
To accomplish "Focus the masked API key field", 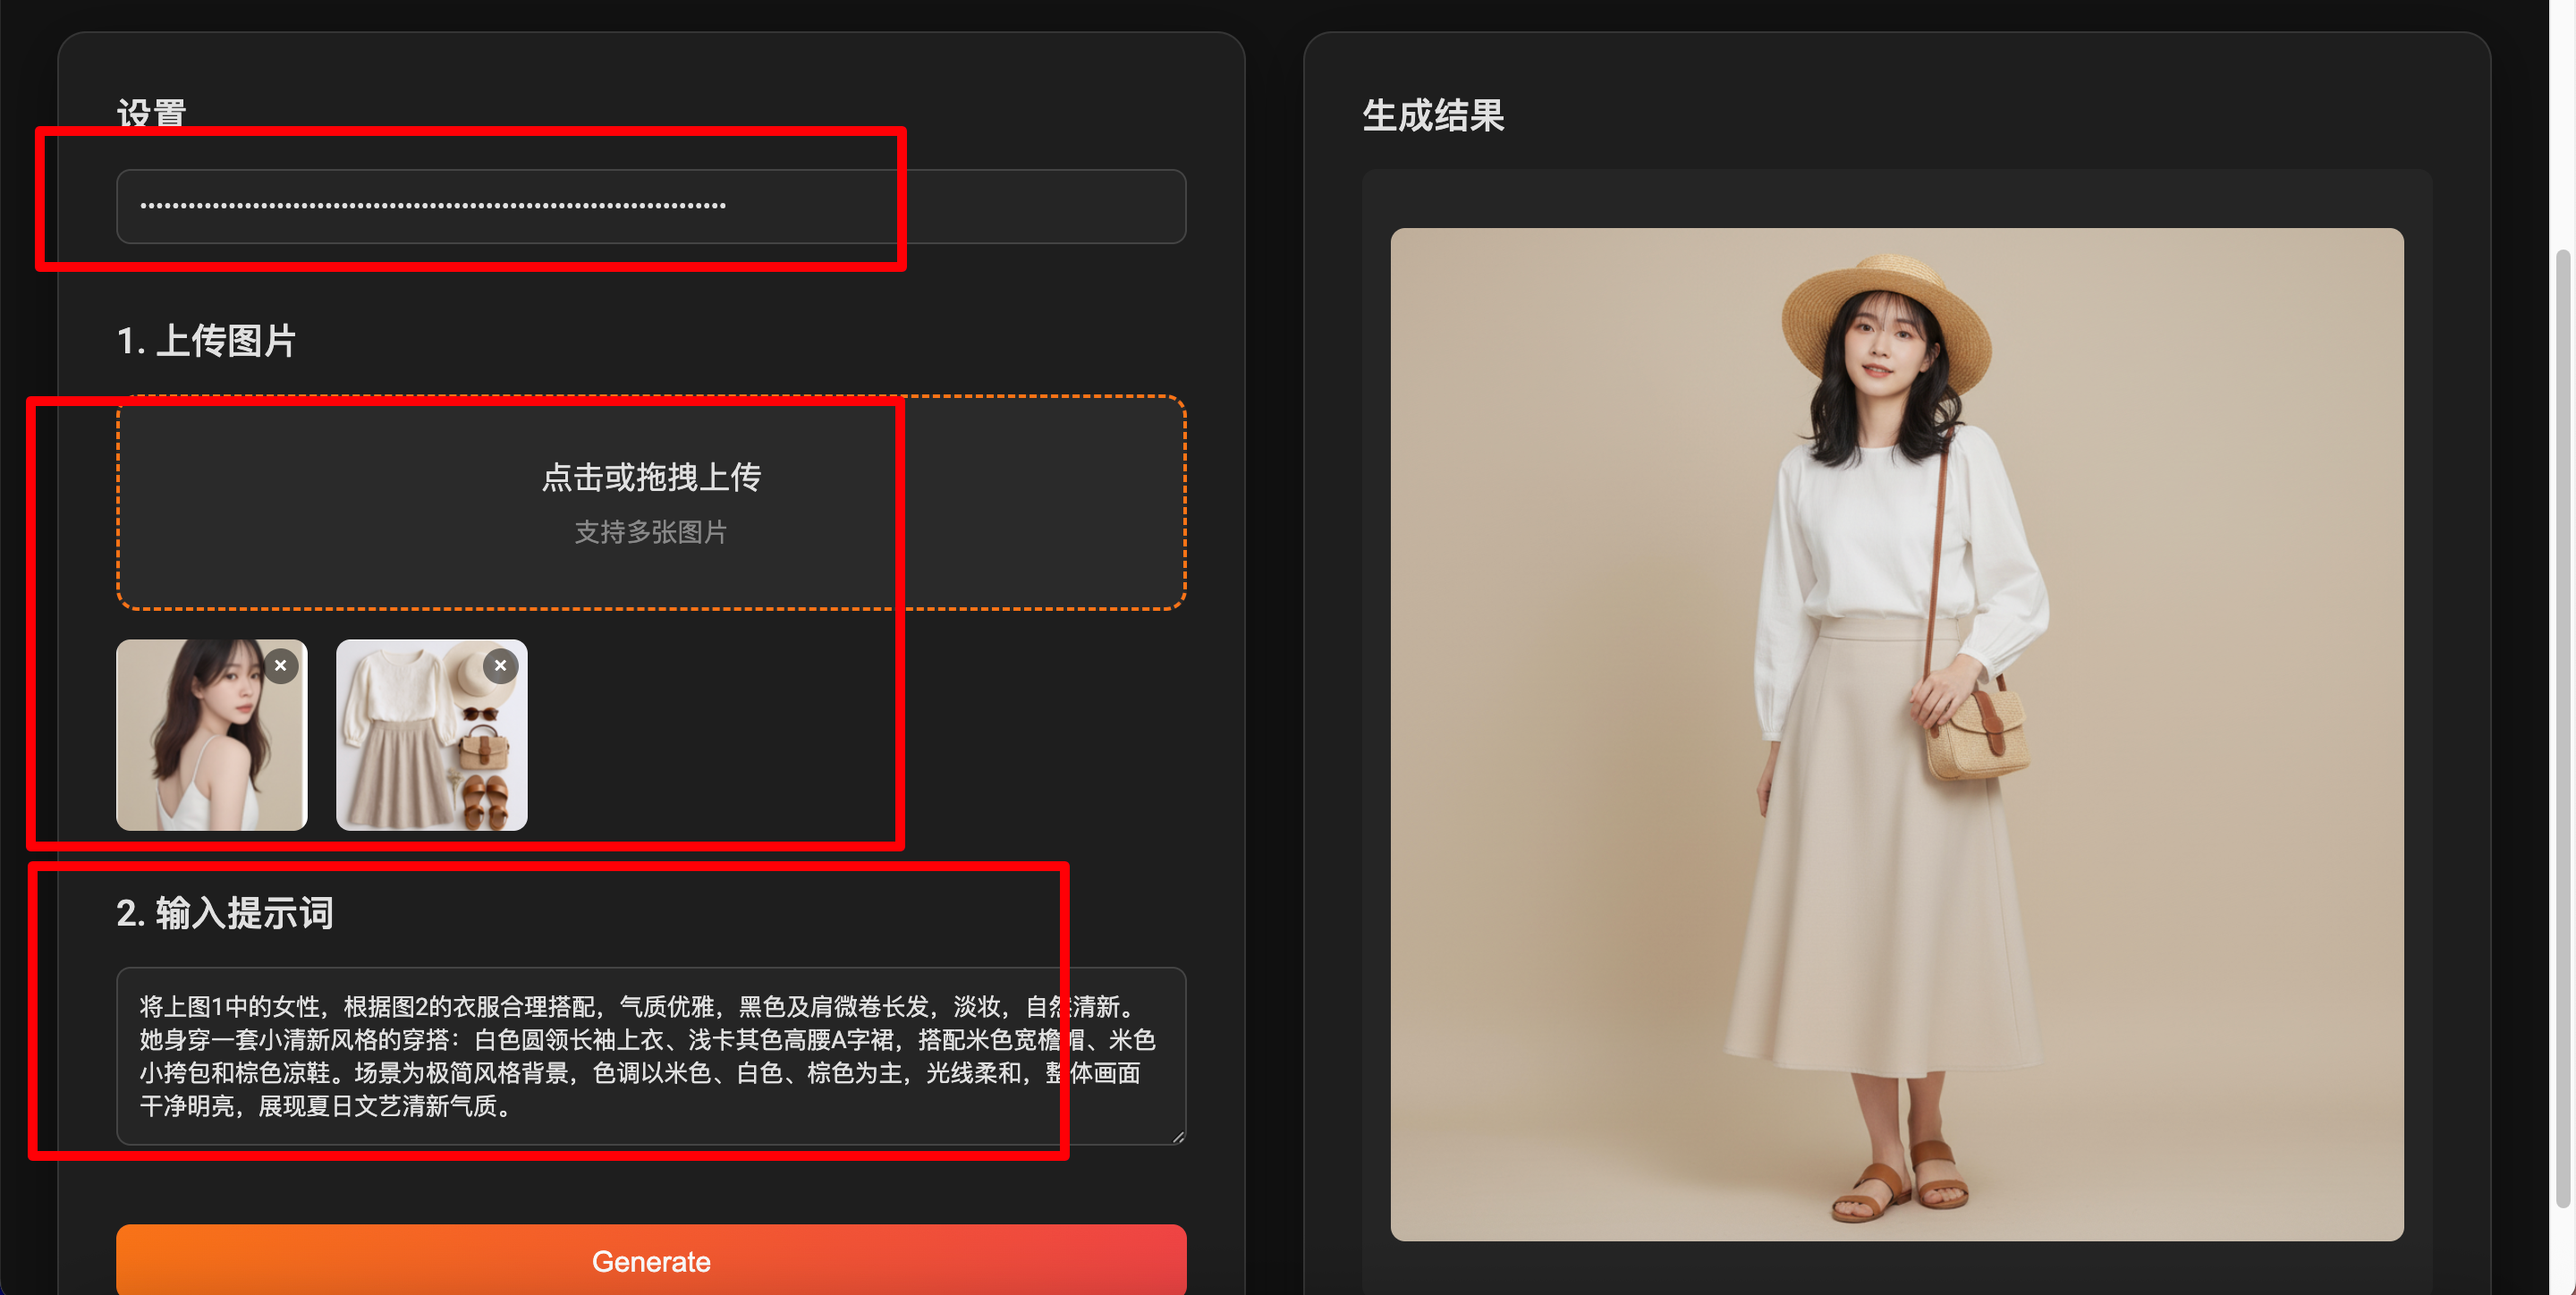I will (x=651, y=206).
